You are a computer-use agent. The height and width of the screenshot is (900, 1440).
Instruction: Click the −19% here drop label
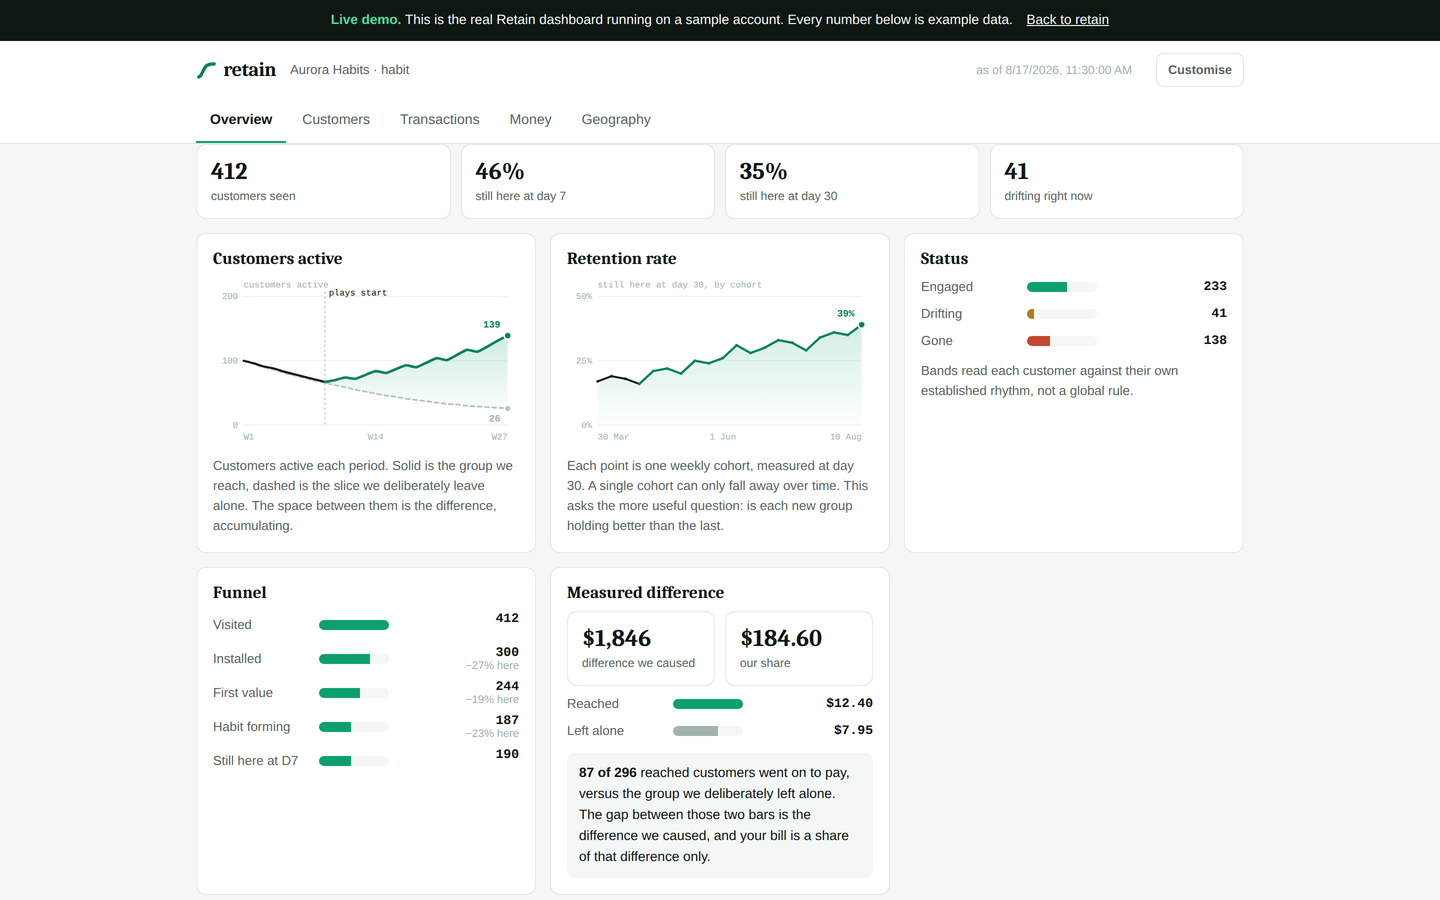[x=492, y=700]
